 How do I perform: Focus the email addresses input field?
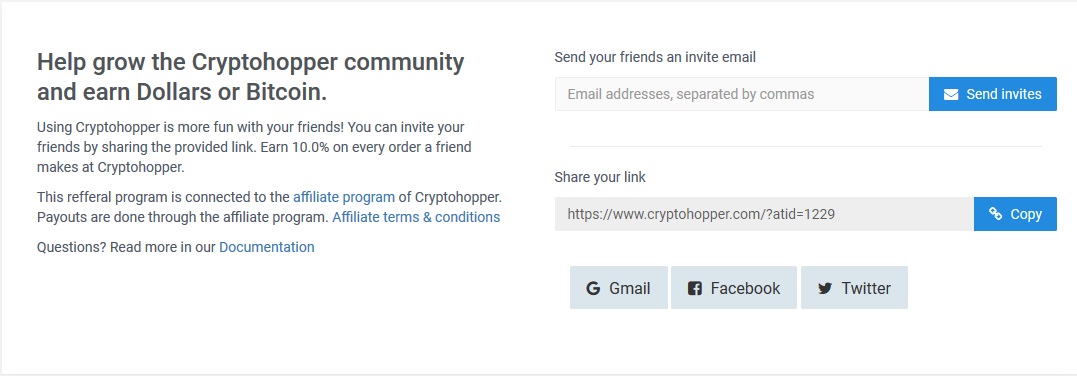click(x=742, y=94)
